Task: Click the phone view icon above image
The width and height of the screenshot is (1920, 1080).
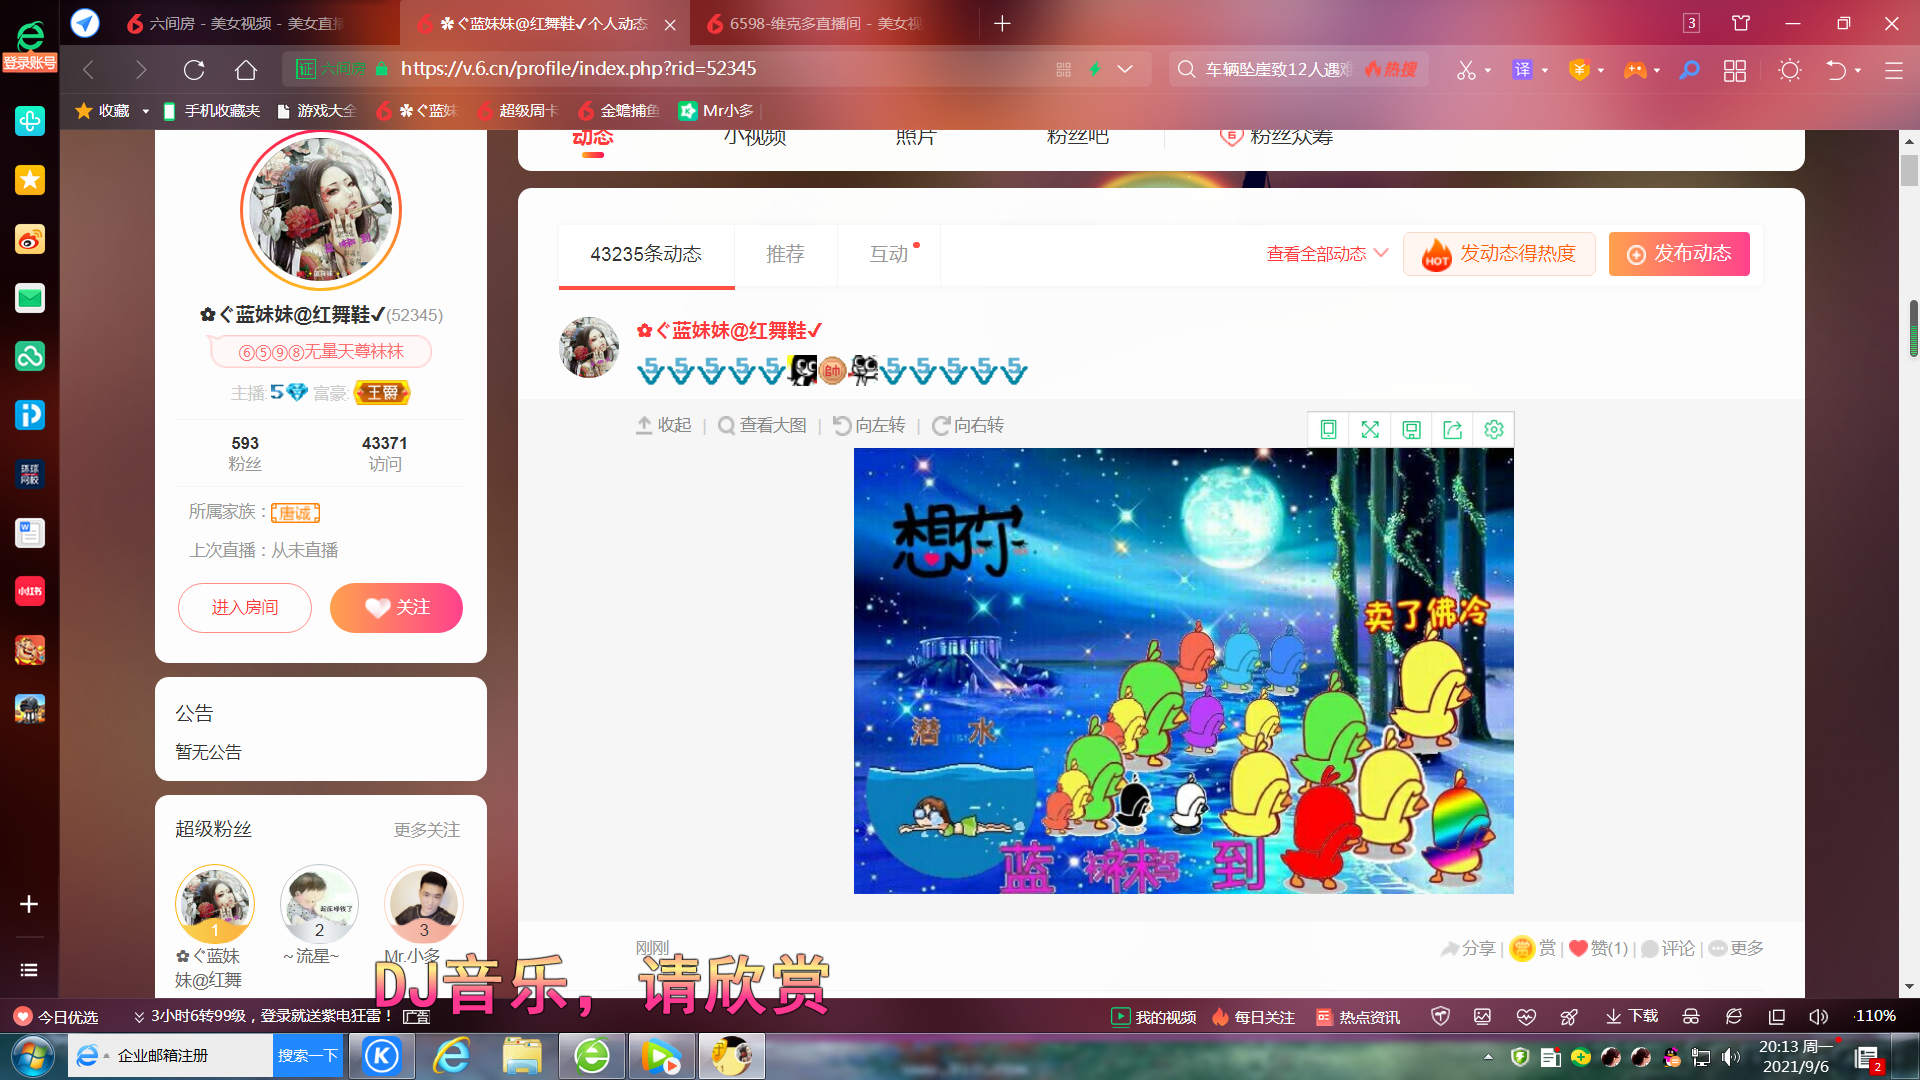Action: click(1328, 429)
